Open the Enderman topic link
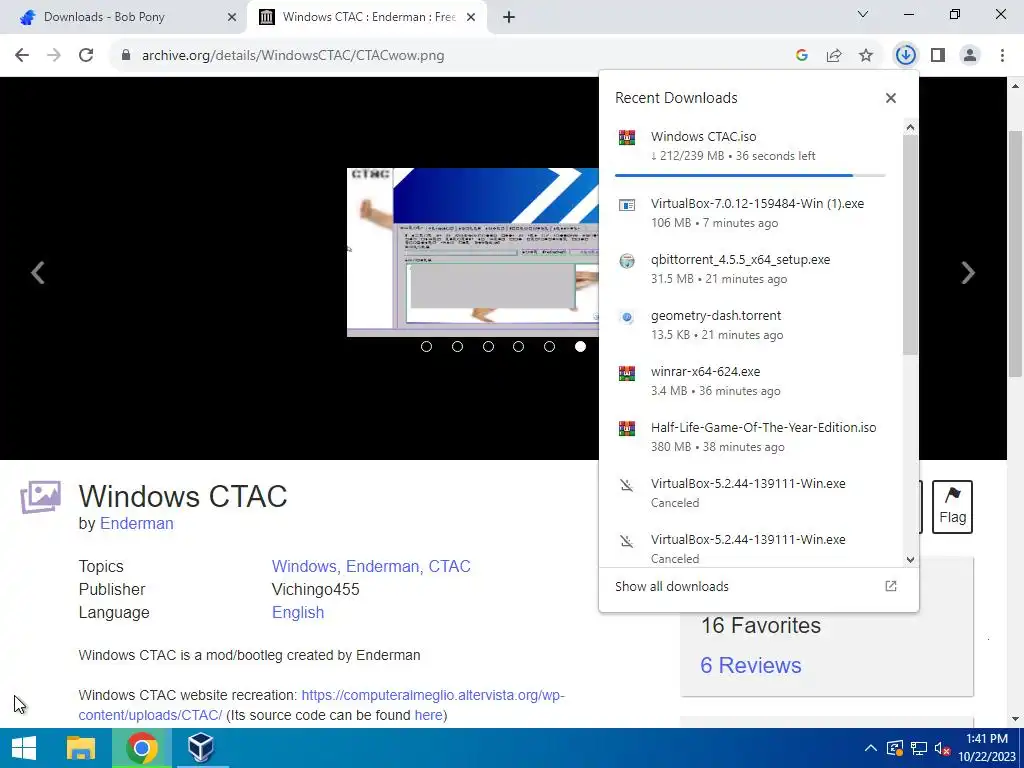This screenshot has width=1024, height=768. tap(383, 566)
